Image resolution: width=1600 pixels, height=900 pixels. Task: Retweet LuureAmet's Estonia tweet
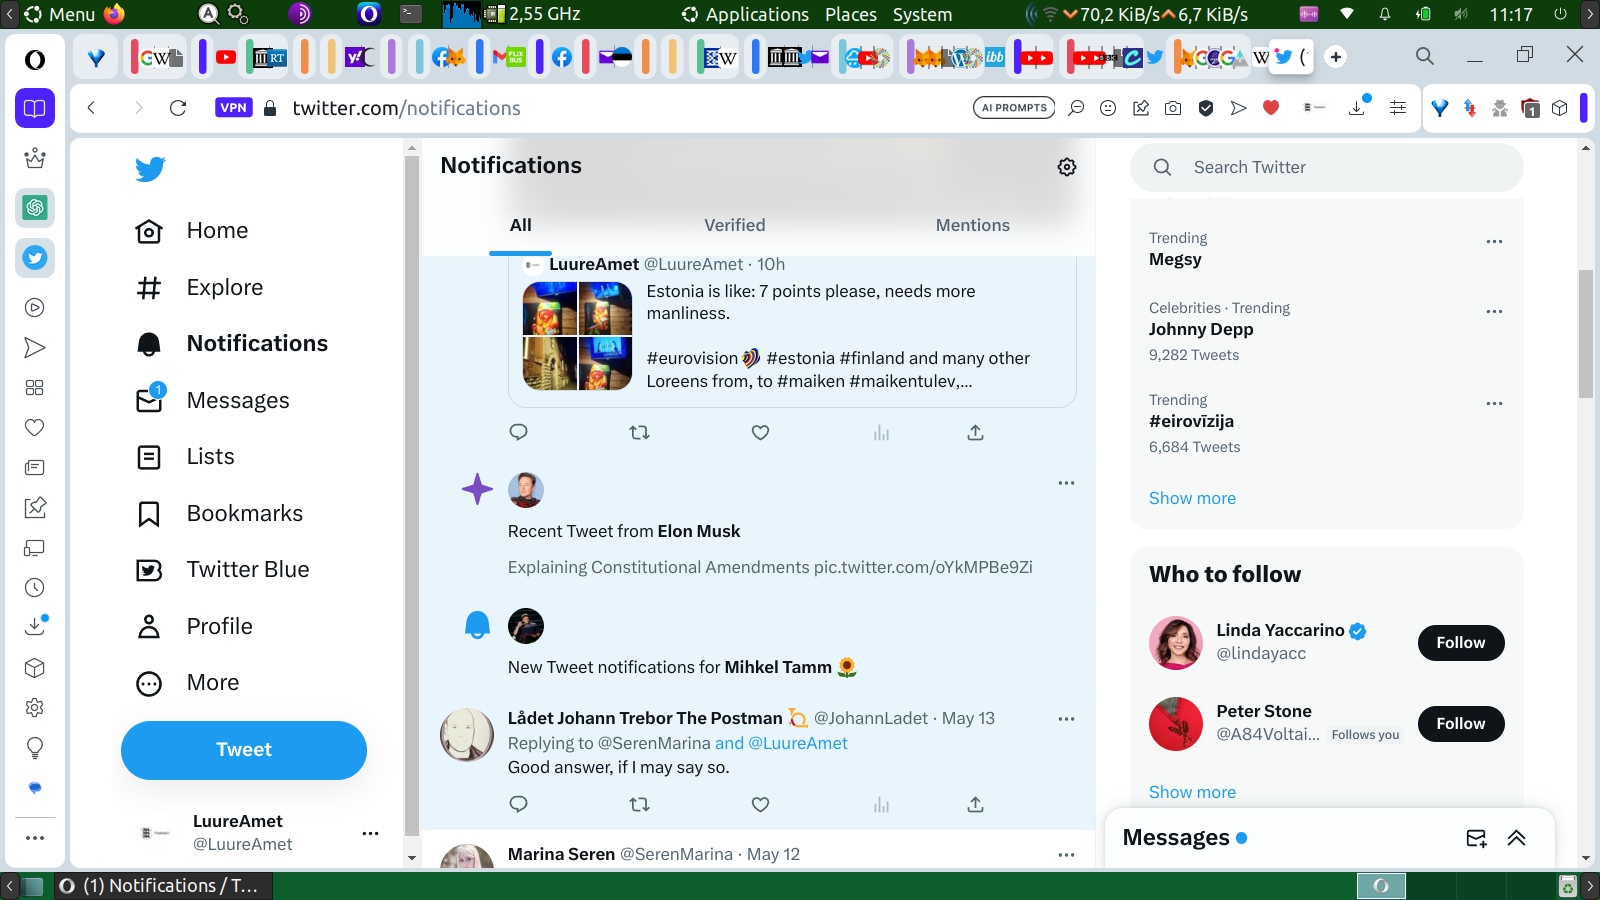click(x=639, y=432)
